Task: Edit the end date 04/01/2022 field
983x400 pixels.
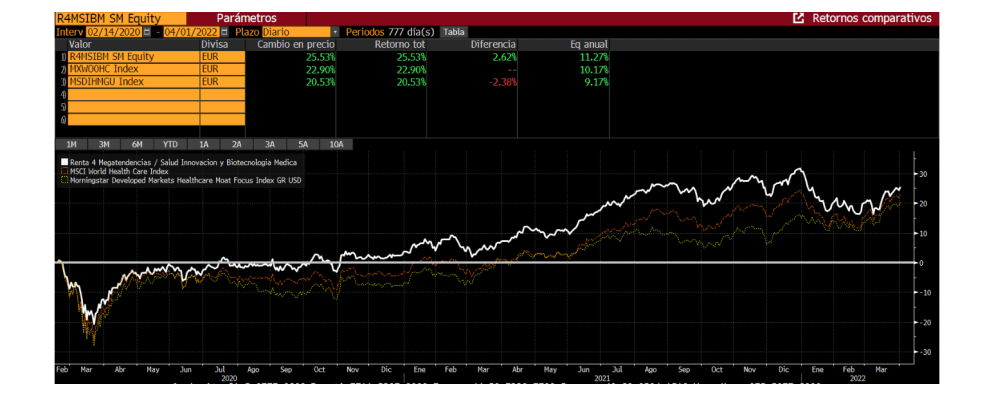Action: pos(190,32)
